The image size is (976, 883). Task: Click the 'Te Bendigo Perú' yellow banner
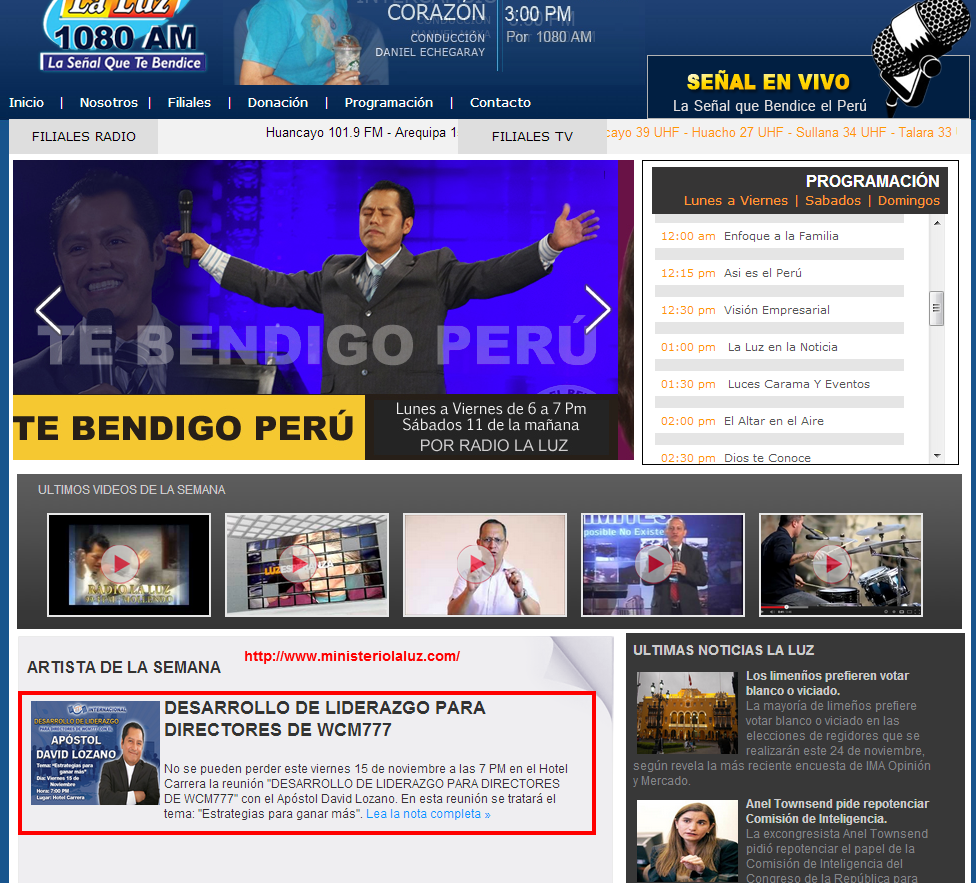[x=189, y=427]
